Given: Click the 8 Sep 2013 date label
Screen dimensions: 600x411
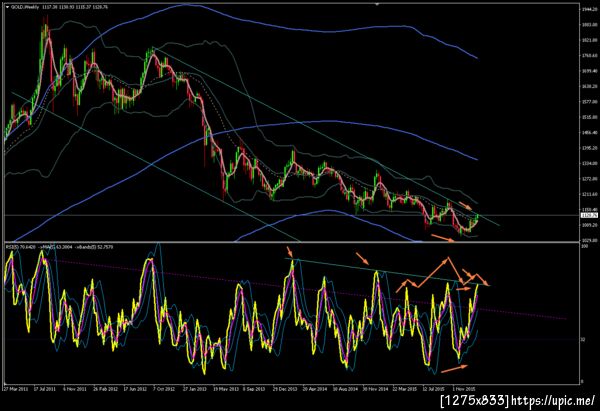Looking at the screenshot, I should pyautogui.click(x=254, y=389).
